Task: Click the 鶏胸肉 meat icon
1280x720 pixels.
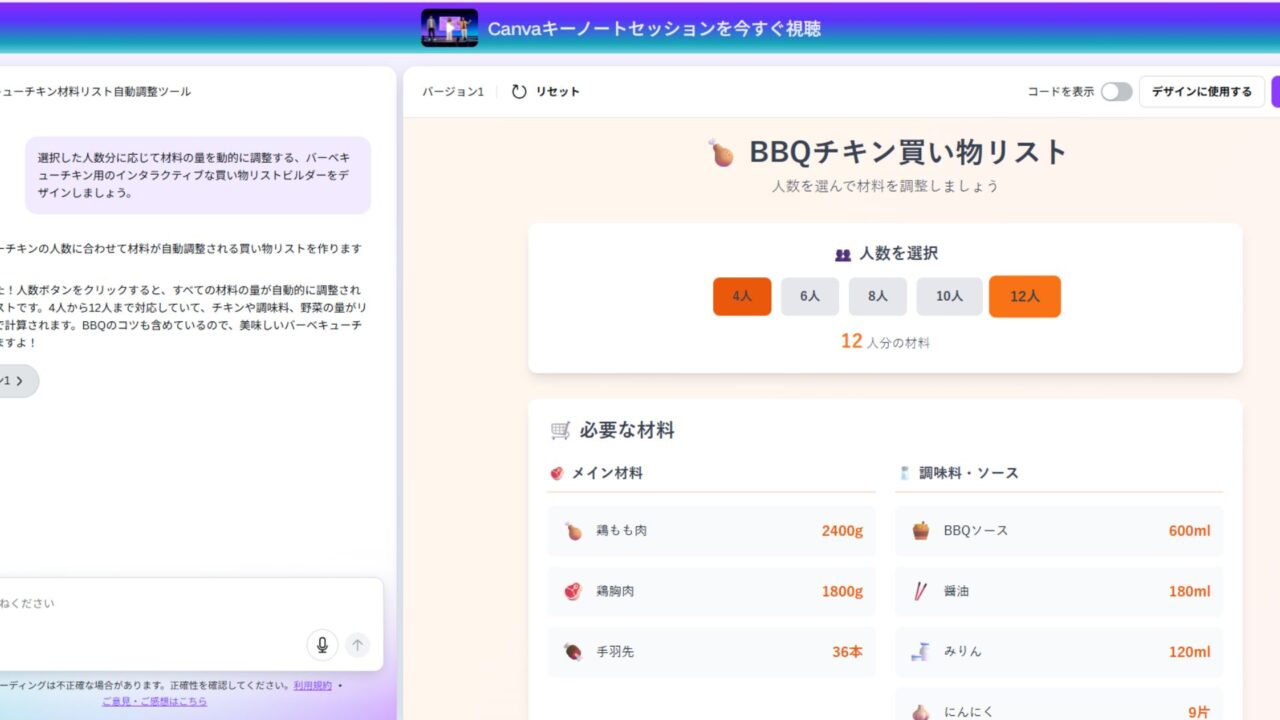Action: (x=572, y=591)
